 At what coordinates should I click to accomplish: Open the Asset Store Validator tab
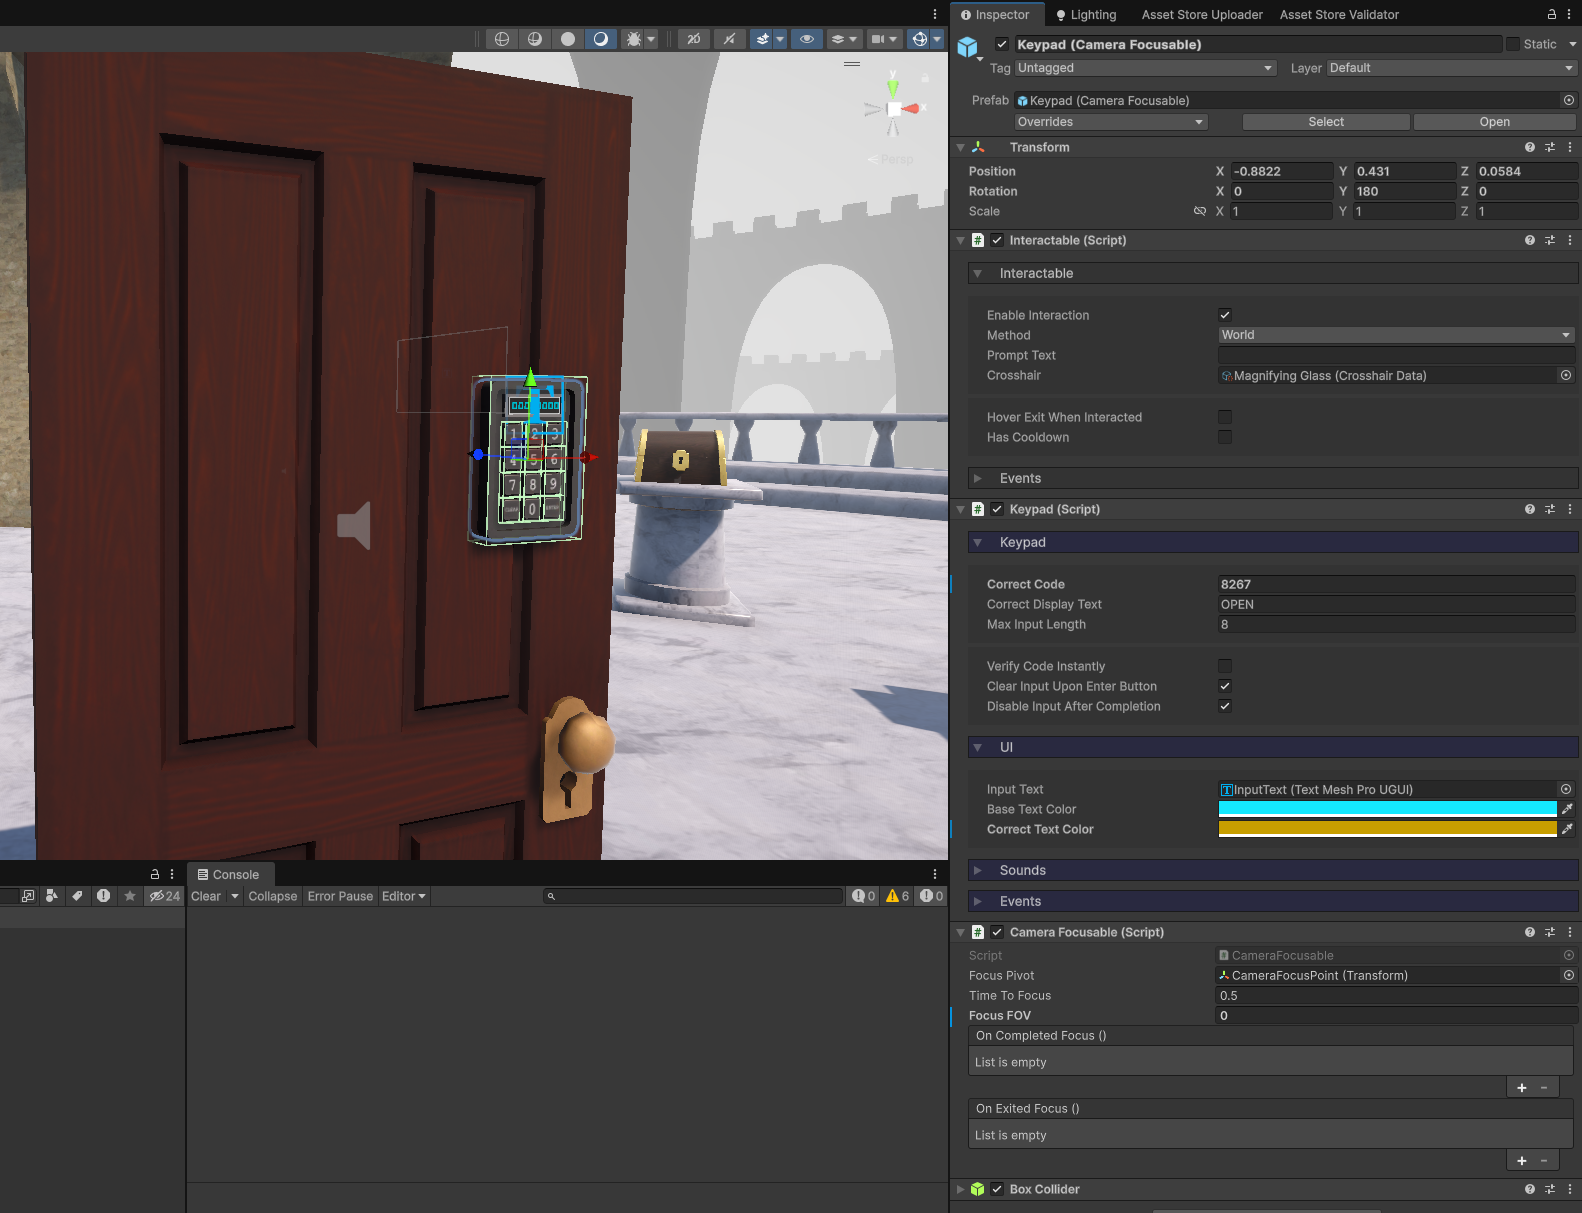coord(1339,15)
